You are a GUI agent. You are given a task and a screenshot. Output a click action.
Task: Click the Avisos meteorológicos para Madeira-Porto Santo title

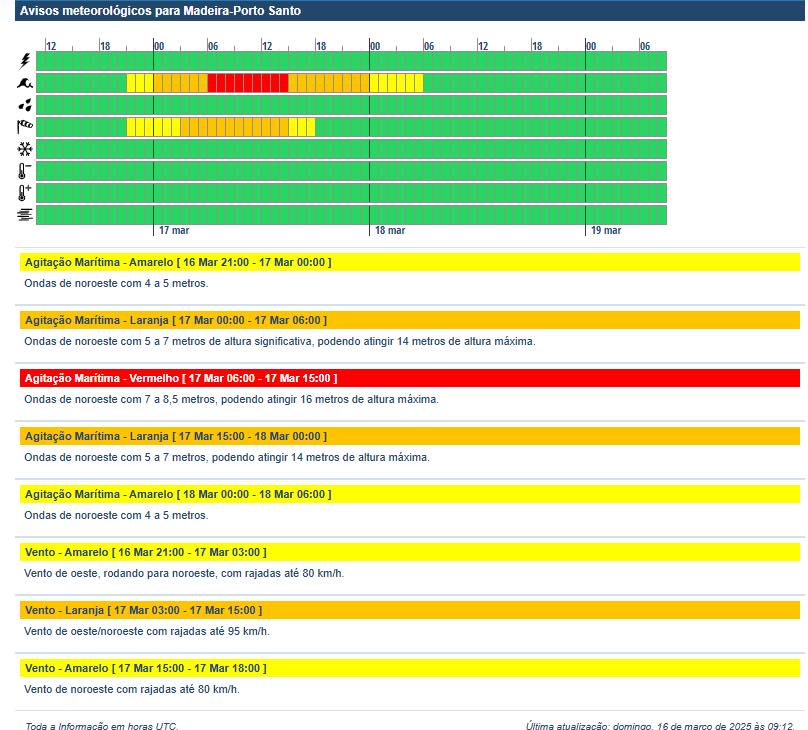click(160, 11)
